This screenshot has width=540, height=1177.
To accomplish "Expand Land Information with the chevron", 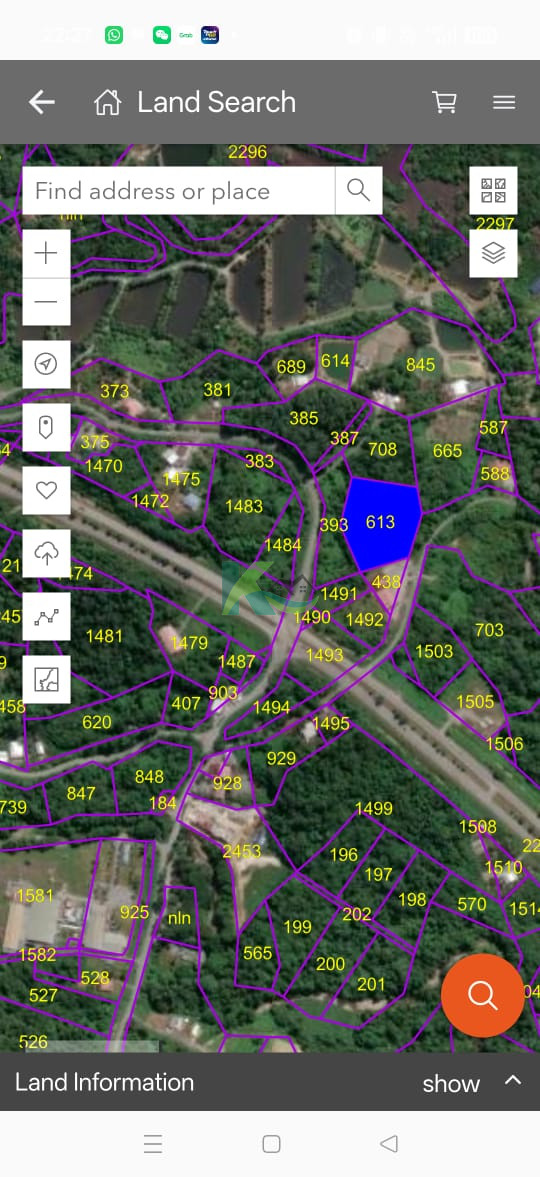I will click(x=512, y=1080).
